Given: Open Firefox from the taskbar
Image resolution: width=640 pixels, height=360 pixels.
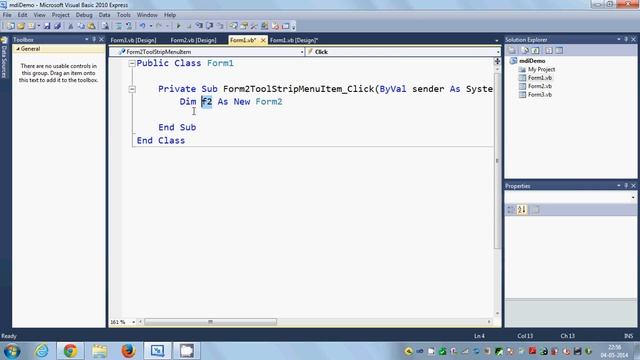Looking at the screenshot, I should (x=128, y=351).
